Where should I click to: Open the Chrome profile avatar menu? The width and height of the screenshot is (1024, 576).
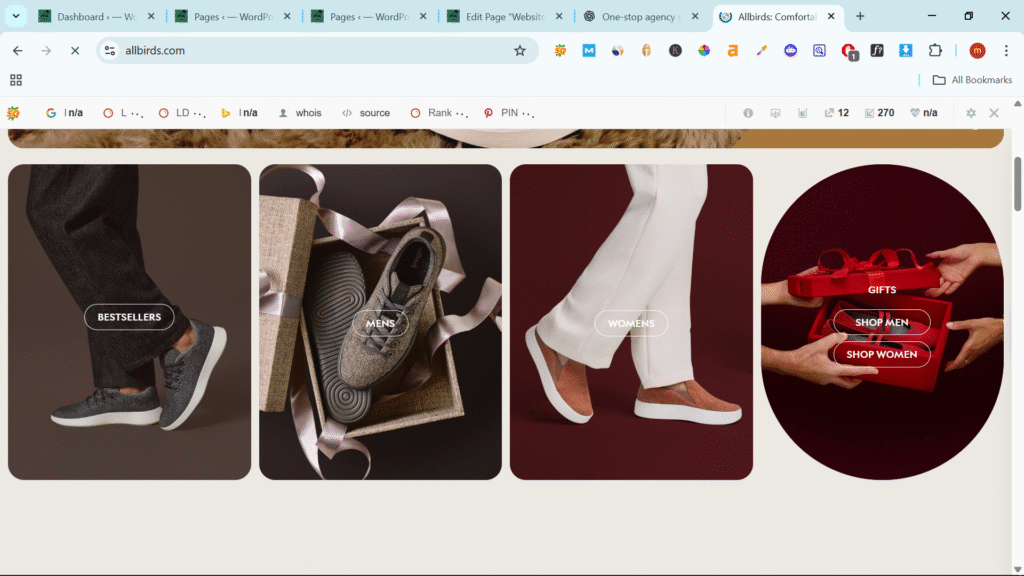[977, 51]
